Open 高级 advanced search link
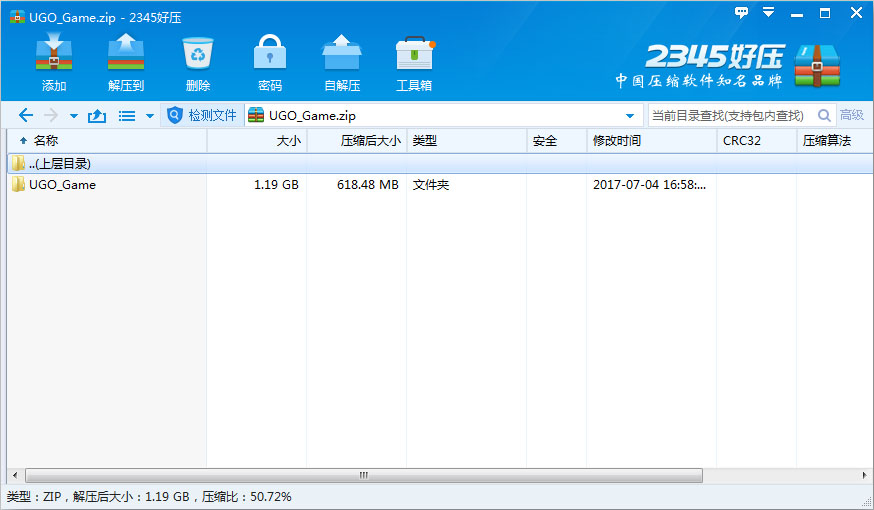Screen dimensions: 874x510 (852, 115)
